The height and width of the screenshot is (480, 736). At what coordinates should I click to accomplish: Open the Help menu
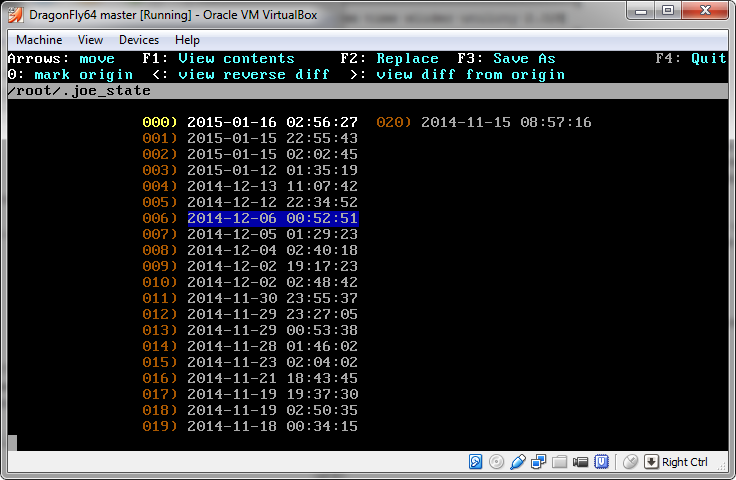(x=187, y=40)
